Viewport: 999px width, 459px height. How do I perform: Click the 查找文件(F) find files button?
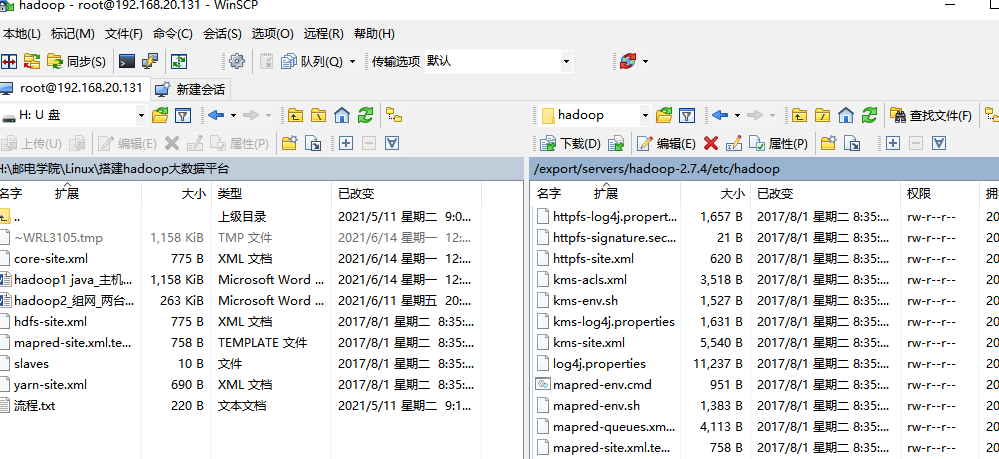[x=932, y=115]
